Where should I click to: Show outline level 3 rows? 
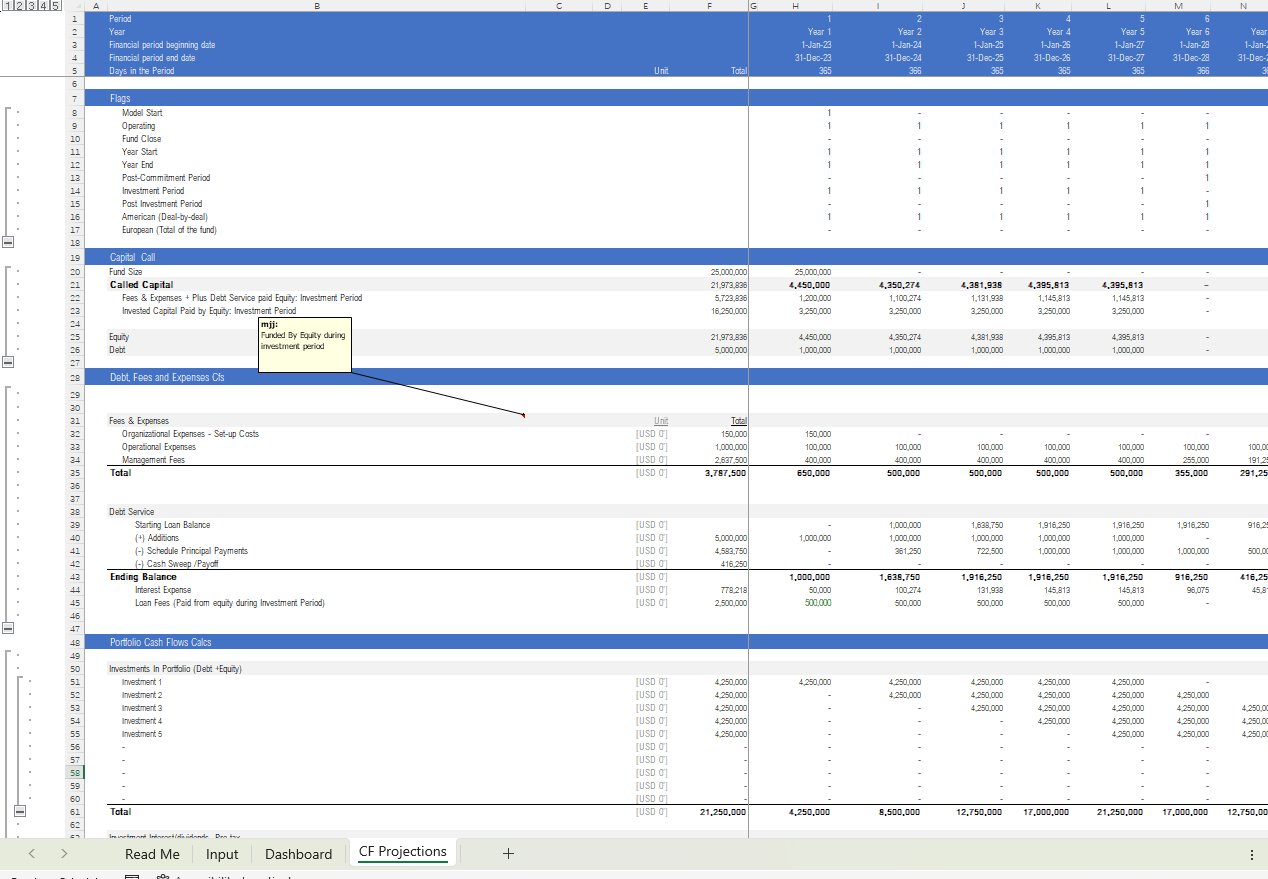pyautogui.click(x=30, y=6)
